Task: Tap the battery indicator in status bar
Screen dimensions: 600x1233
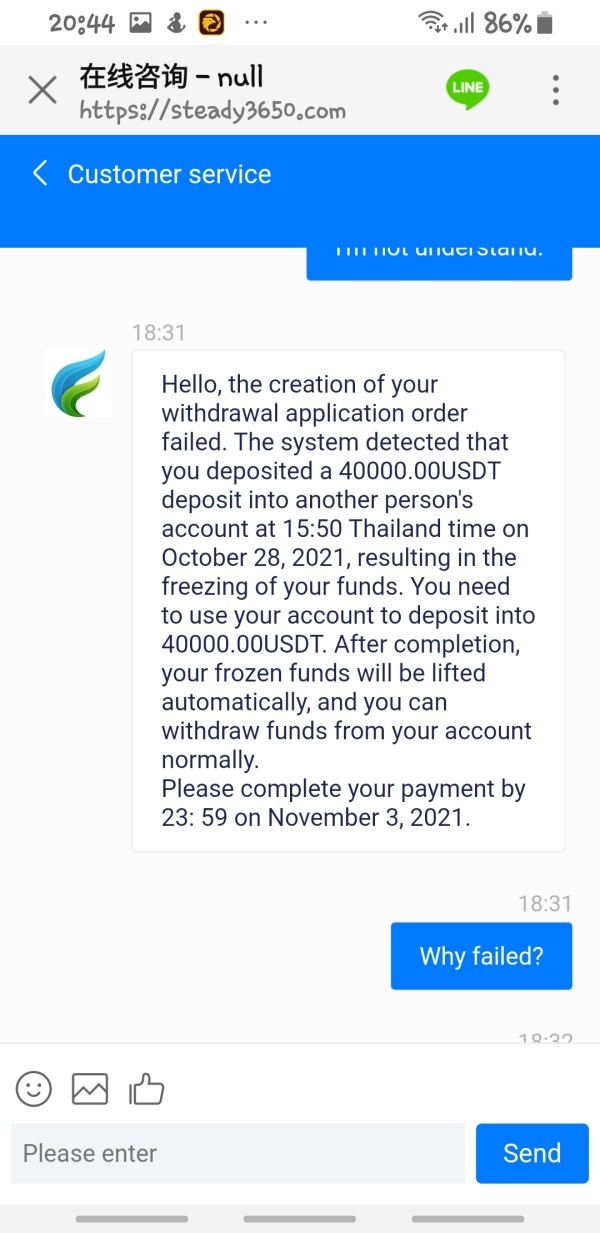Action: (545, 23)
